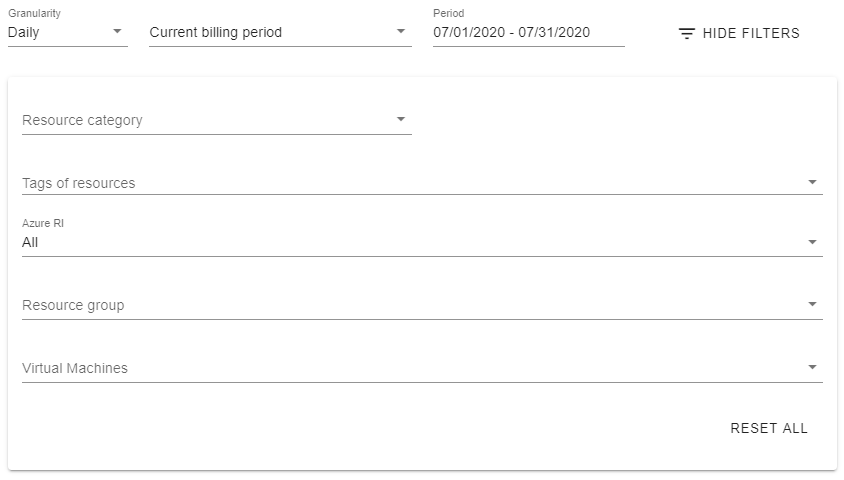Screen dimensions: 844x480
Task: Click the Resource group arrow icon
Action: point(812,305)
